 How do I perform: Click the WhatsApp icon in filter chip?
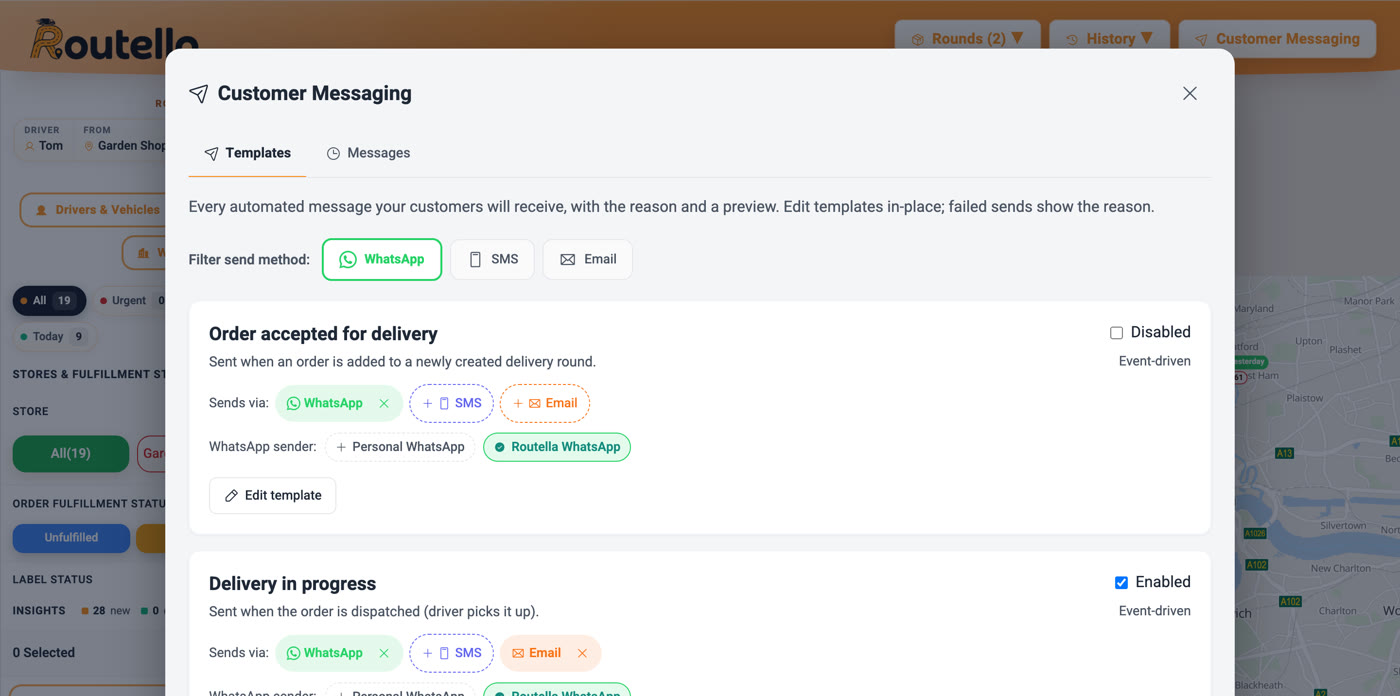click(347, 259)
